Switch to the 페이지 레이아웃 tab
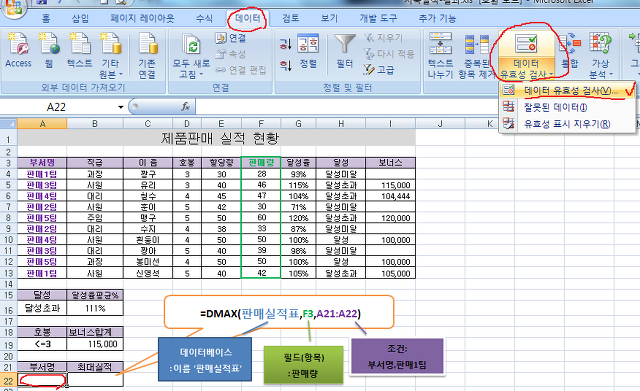 [142, 18]
